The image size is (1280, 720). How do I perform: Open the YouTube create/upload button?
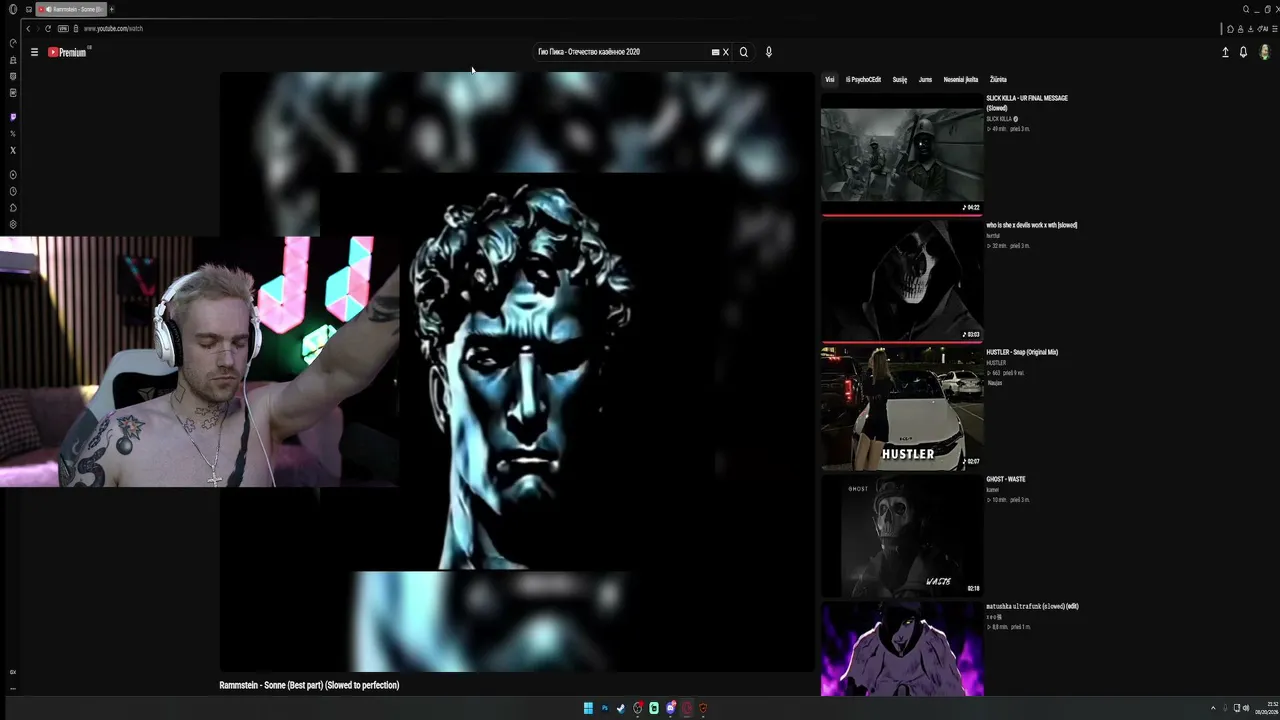tap(1225, 52)
